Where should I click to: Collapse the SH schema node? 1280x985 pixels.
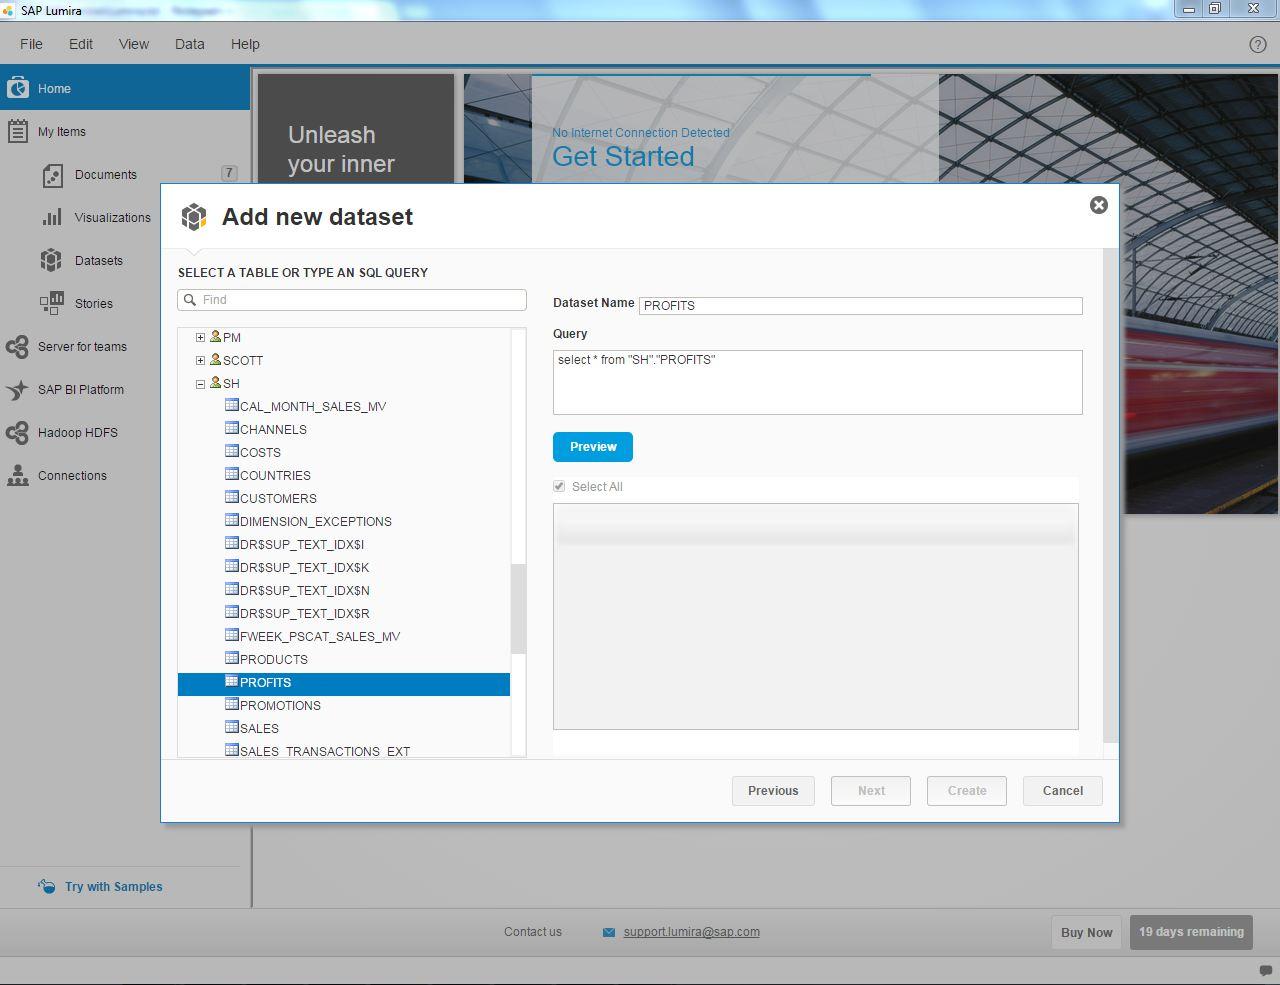200,384
